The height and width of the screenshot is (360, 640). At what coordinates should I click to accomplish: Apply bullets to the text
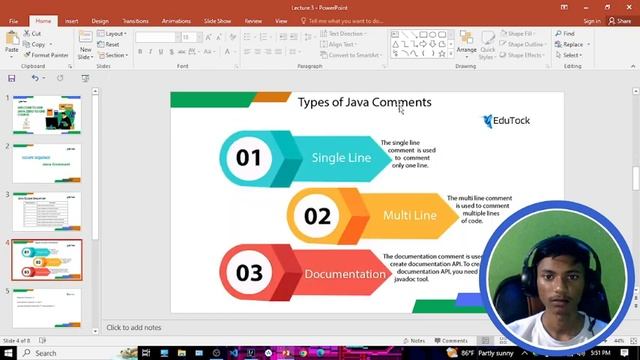[247, 37]
